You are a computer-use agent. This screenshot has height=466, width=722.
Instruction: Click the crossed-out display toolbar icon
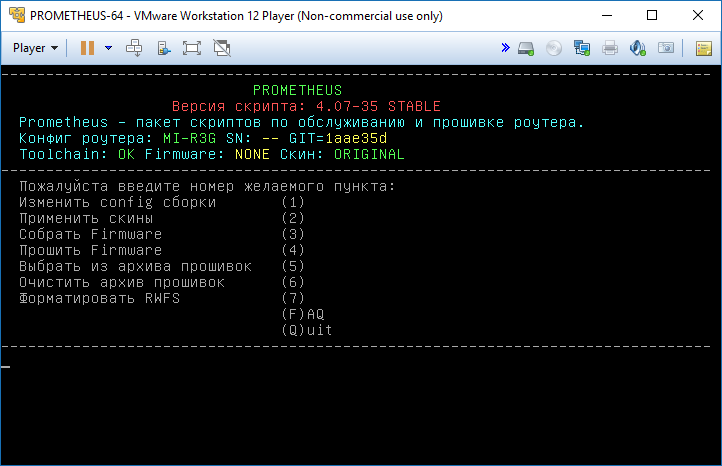[x=222, y=48]
